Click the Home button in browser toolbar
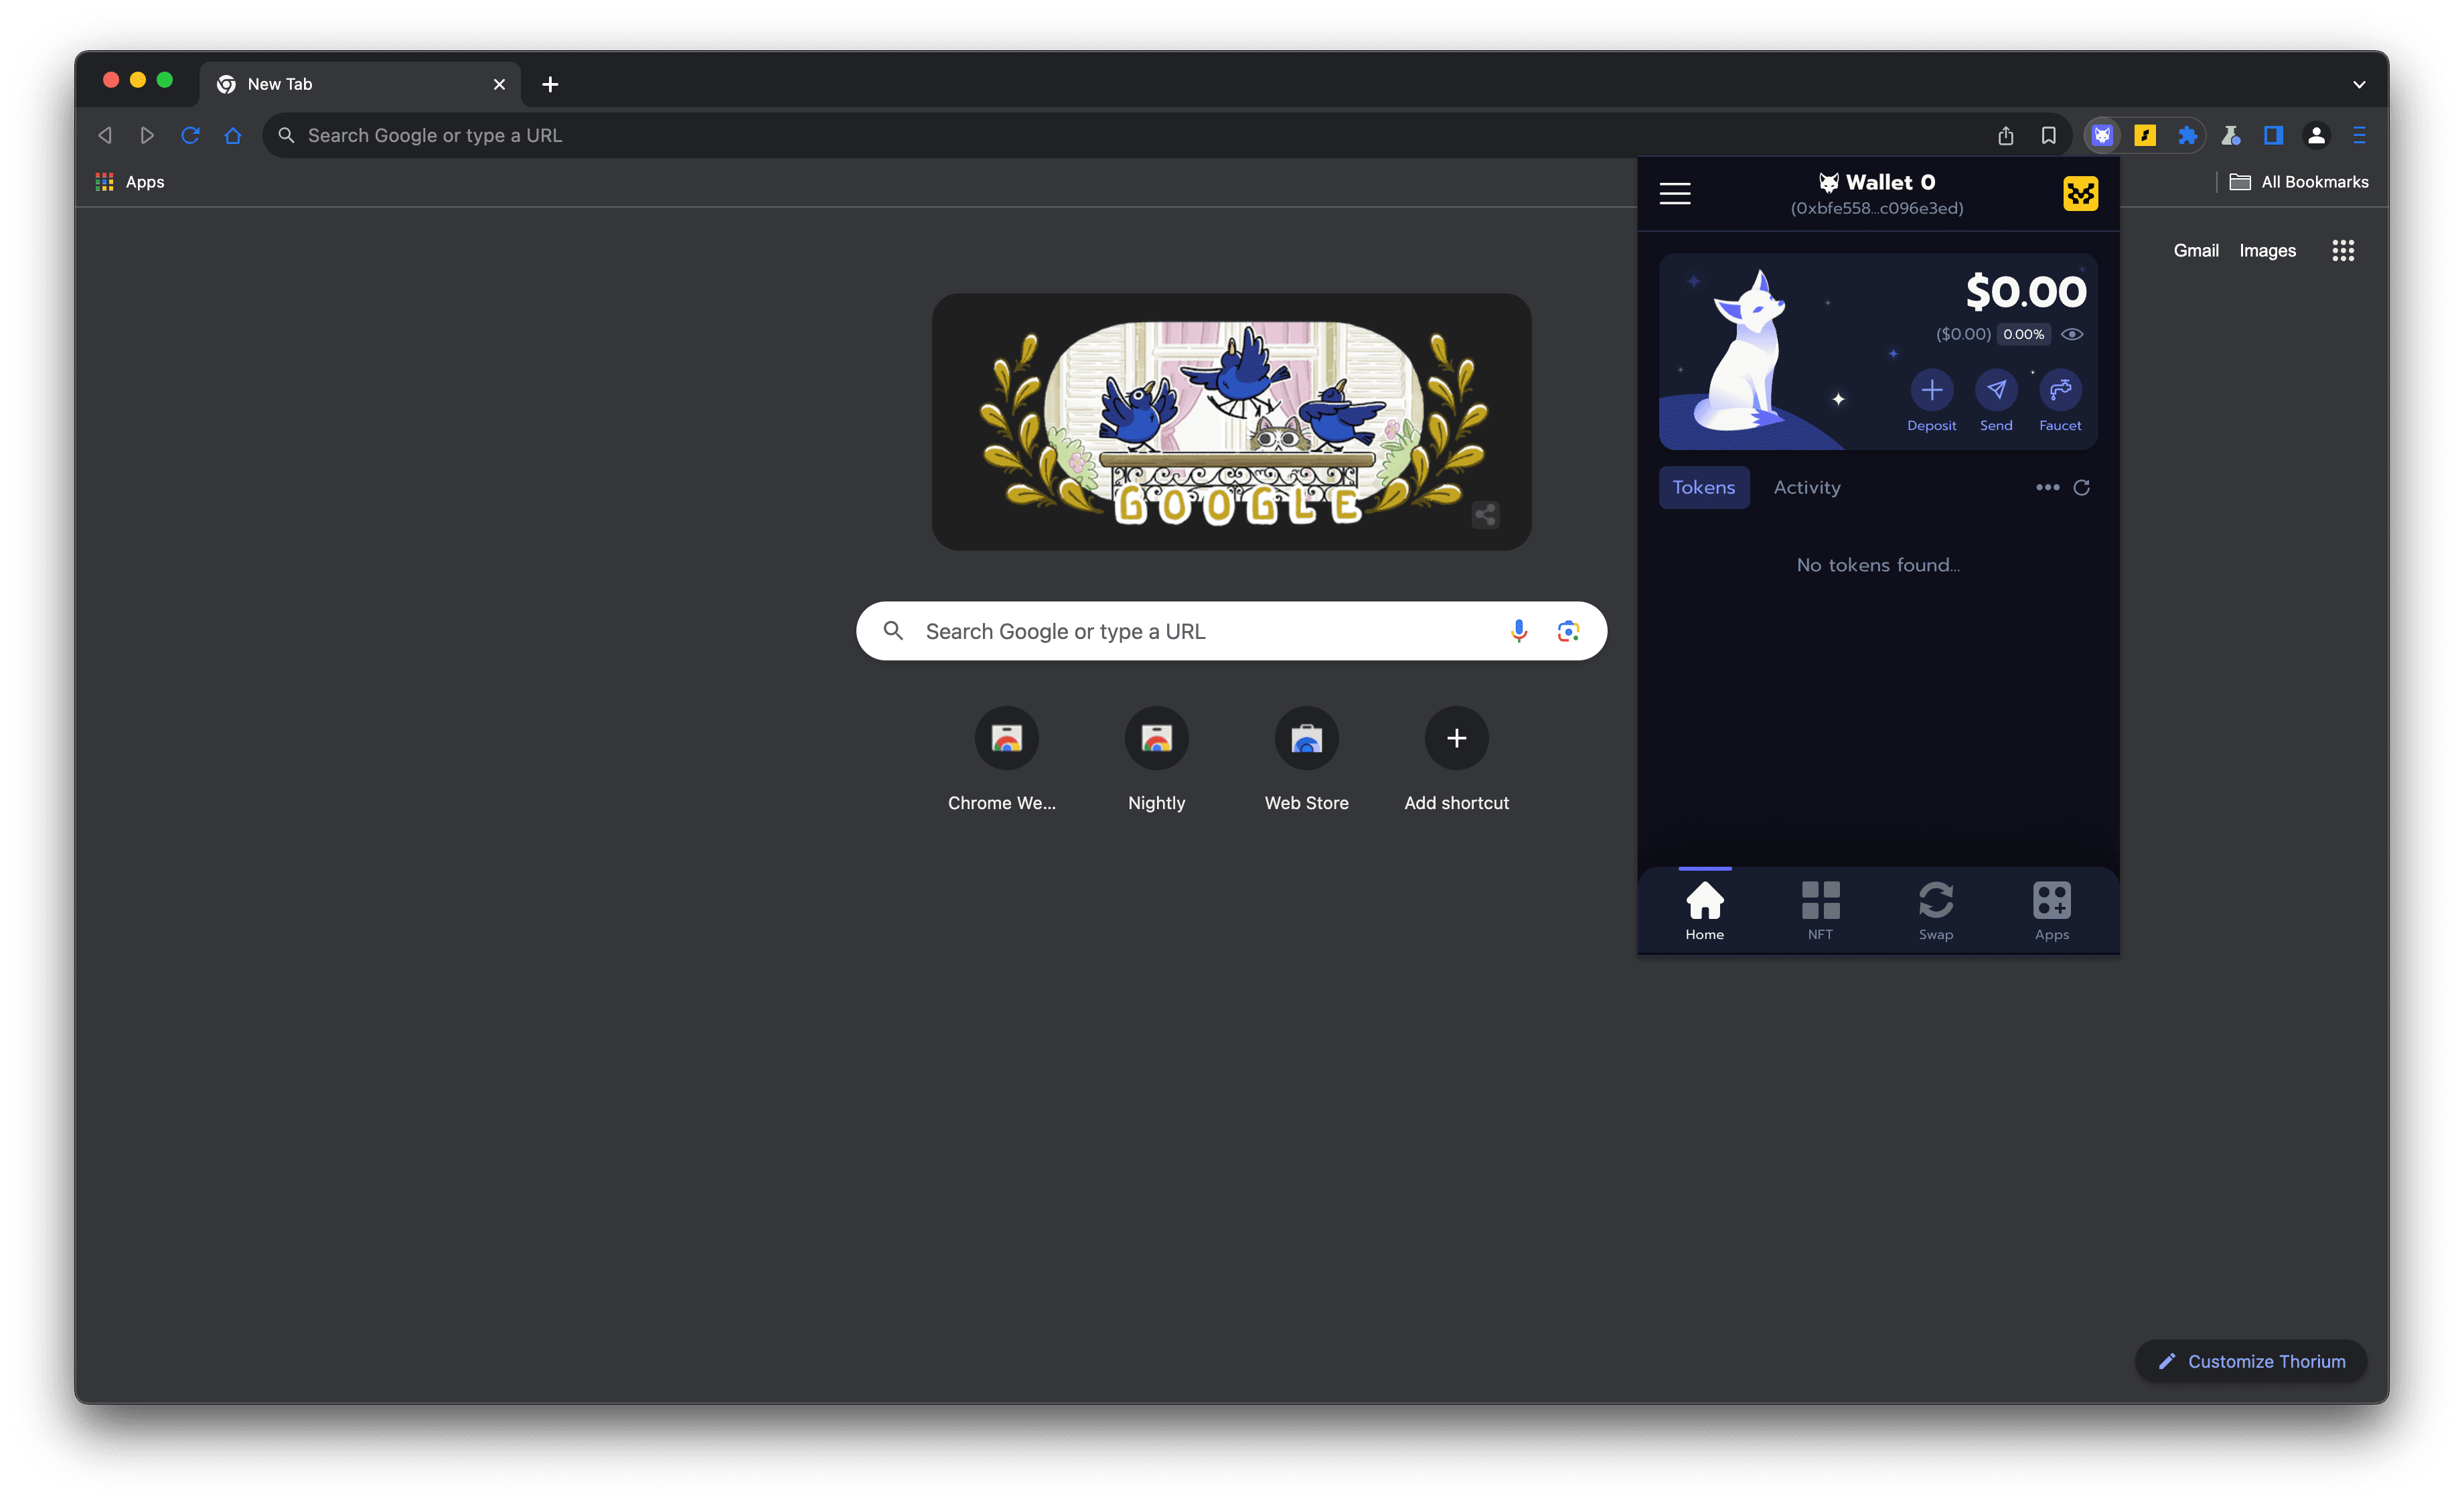Image resolution: width=2464 pixels, height=1503 pixels. (233, 135)
